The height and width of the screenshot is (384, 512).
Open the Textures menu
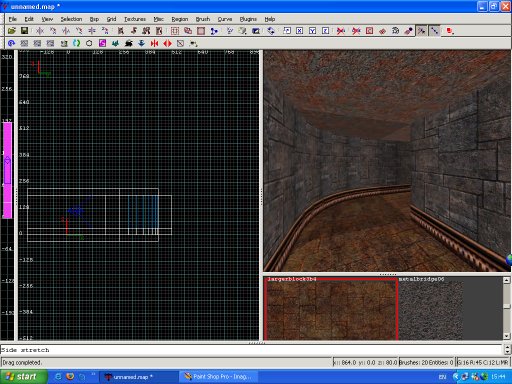pos(135,19)
